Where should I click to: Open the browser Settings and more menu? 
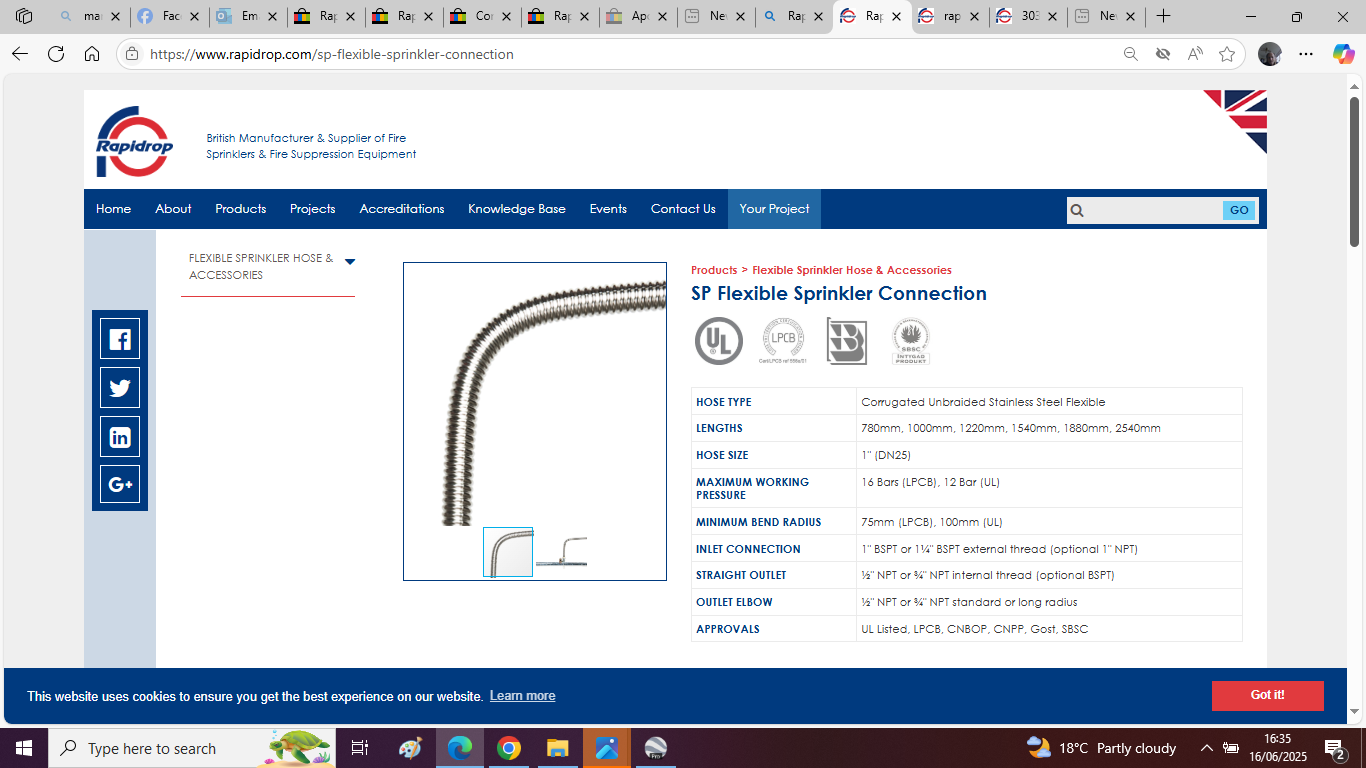point(1306,54)
